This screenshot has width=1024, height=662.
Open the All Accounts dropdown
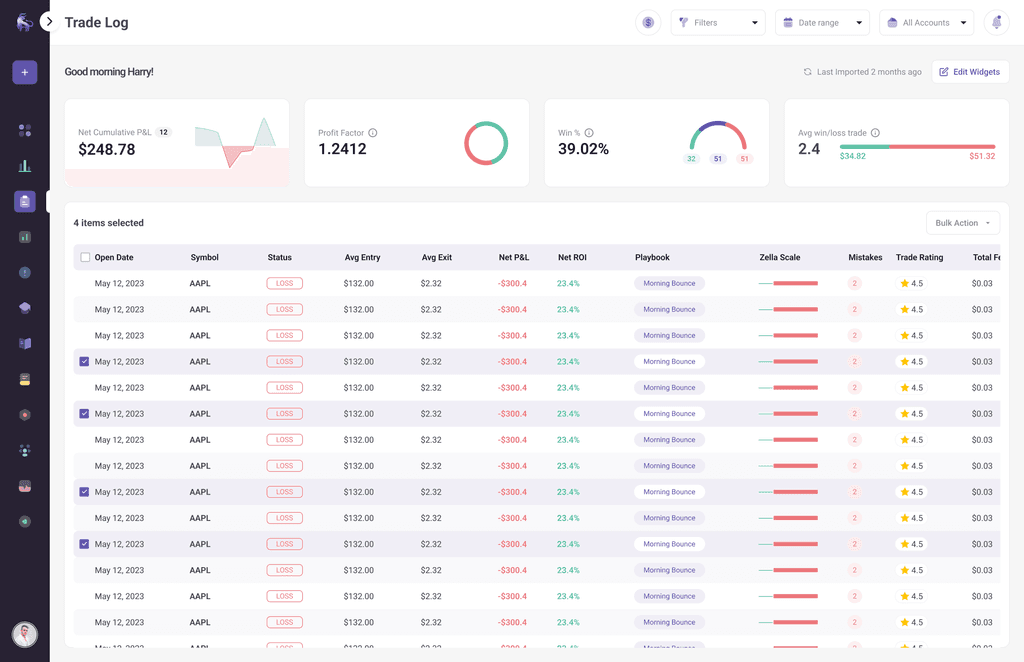926,23
